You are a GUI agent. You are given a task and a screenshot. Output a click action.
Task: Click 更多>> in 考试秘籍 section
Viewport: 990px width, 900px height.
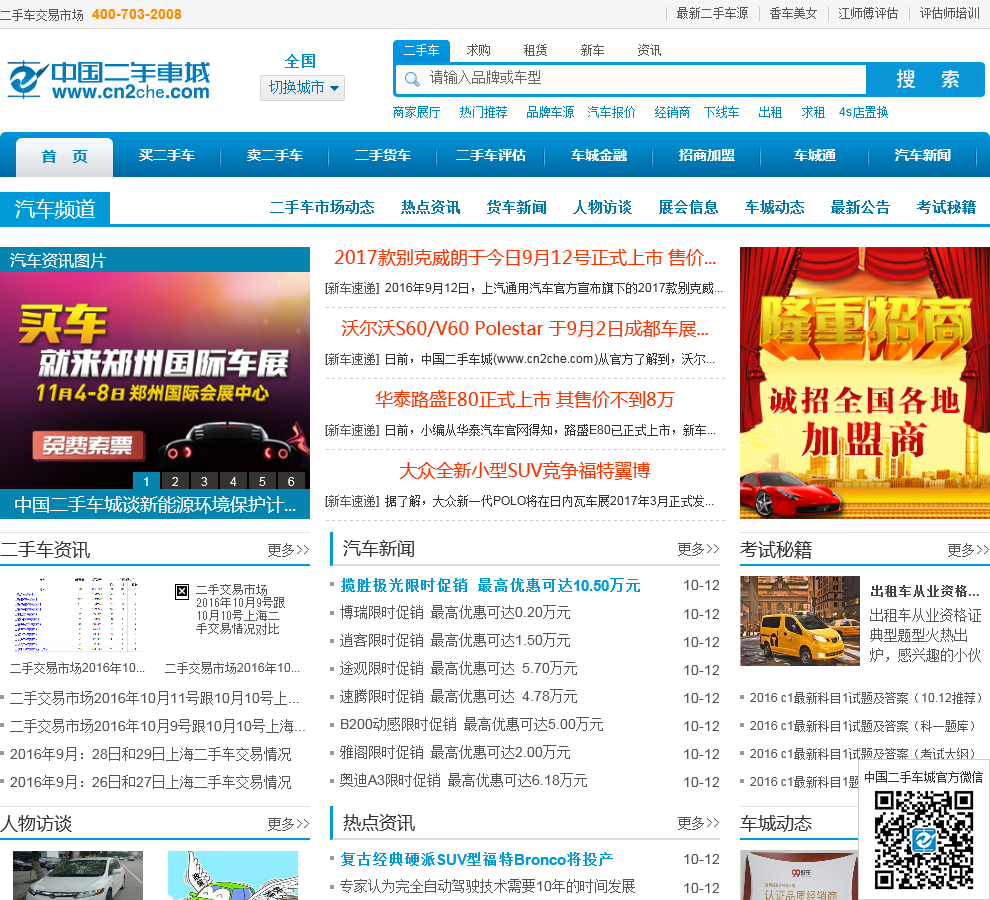pos(968,550)
